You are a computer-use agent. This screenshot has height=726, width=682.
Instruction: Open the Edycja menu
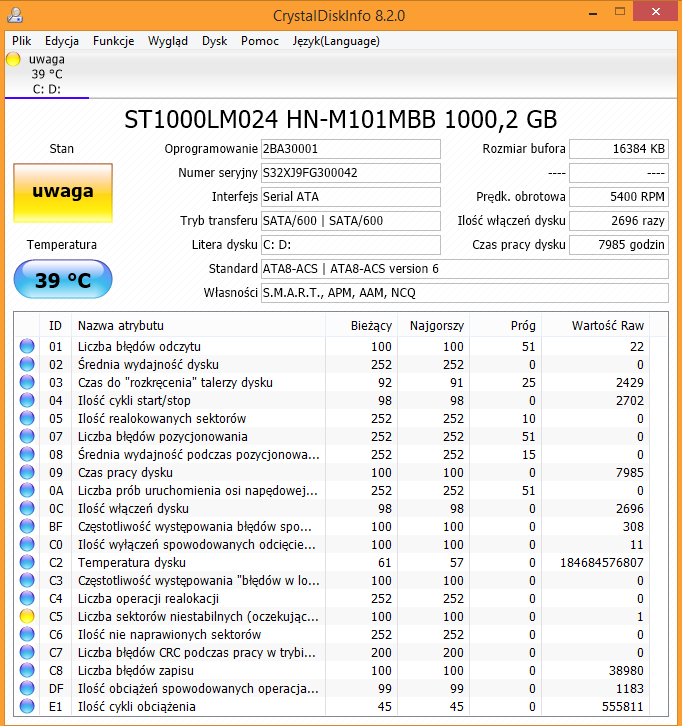click(62, 41)
